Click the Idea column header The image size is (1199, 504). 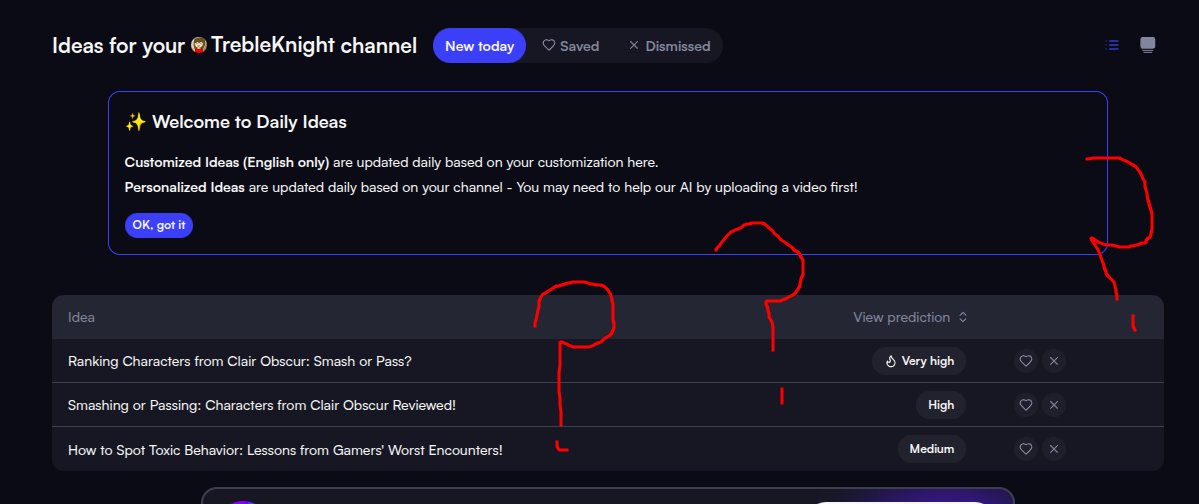click(81, 317)
